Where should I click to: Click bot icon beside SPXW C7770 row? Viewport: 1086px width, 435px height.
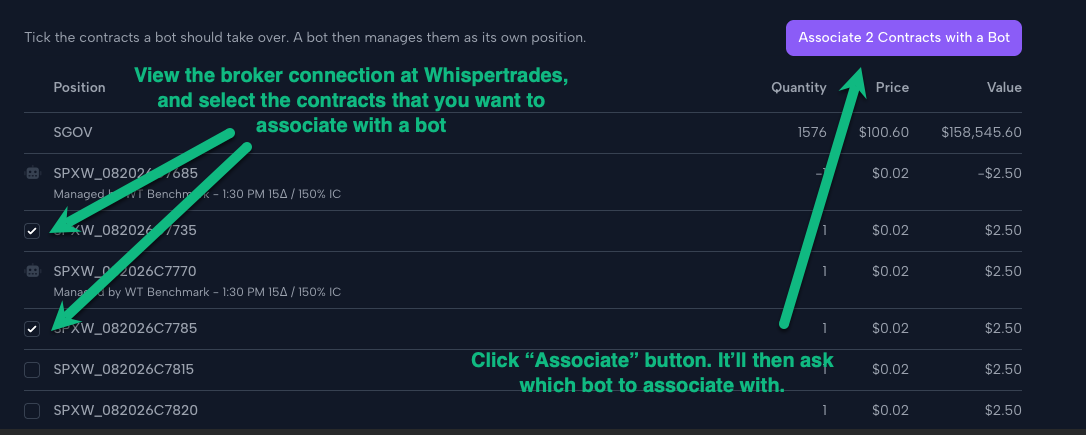pyautogui.click(x=33, y=272)
